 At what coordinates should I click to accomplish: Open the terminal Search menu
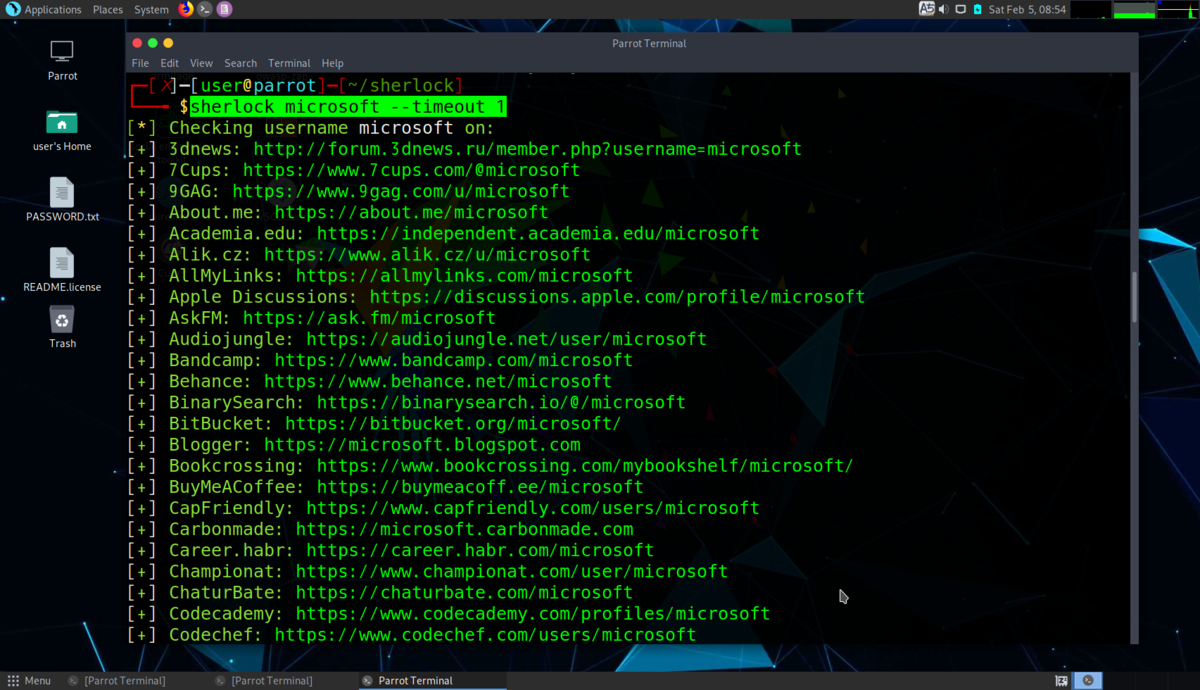pos(240,63)
